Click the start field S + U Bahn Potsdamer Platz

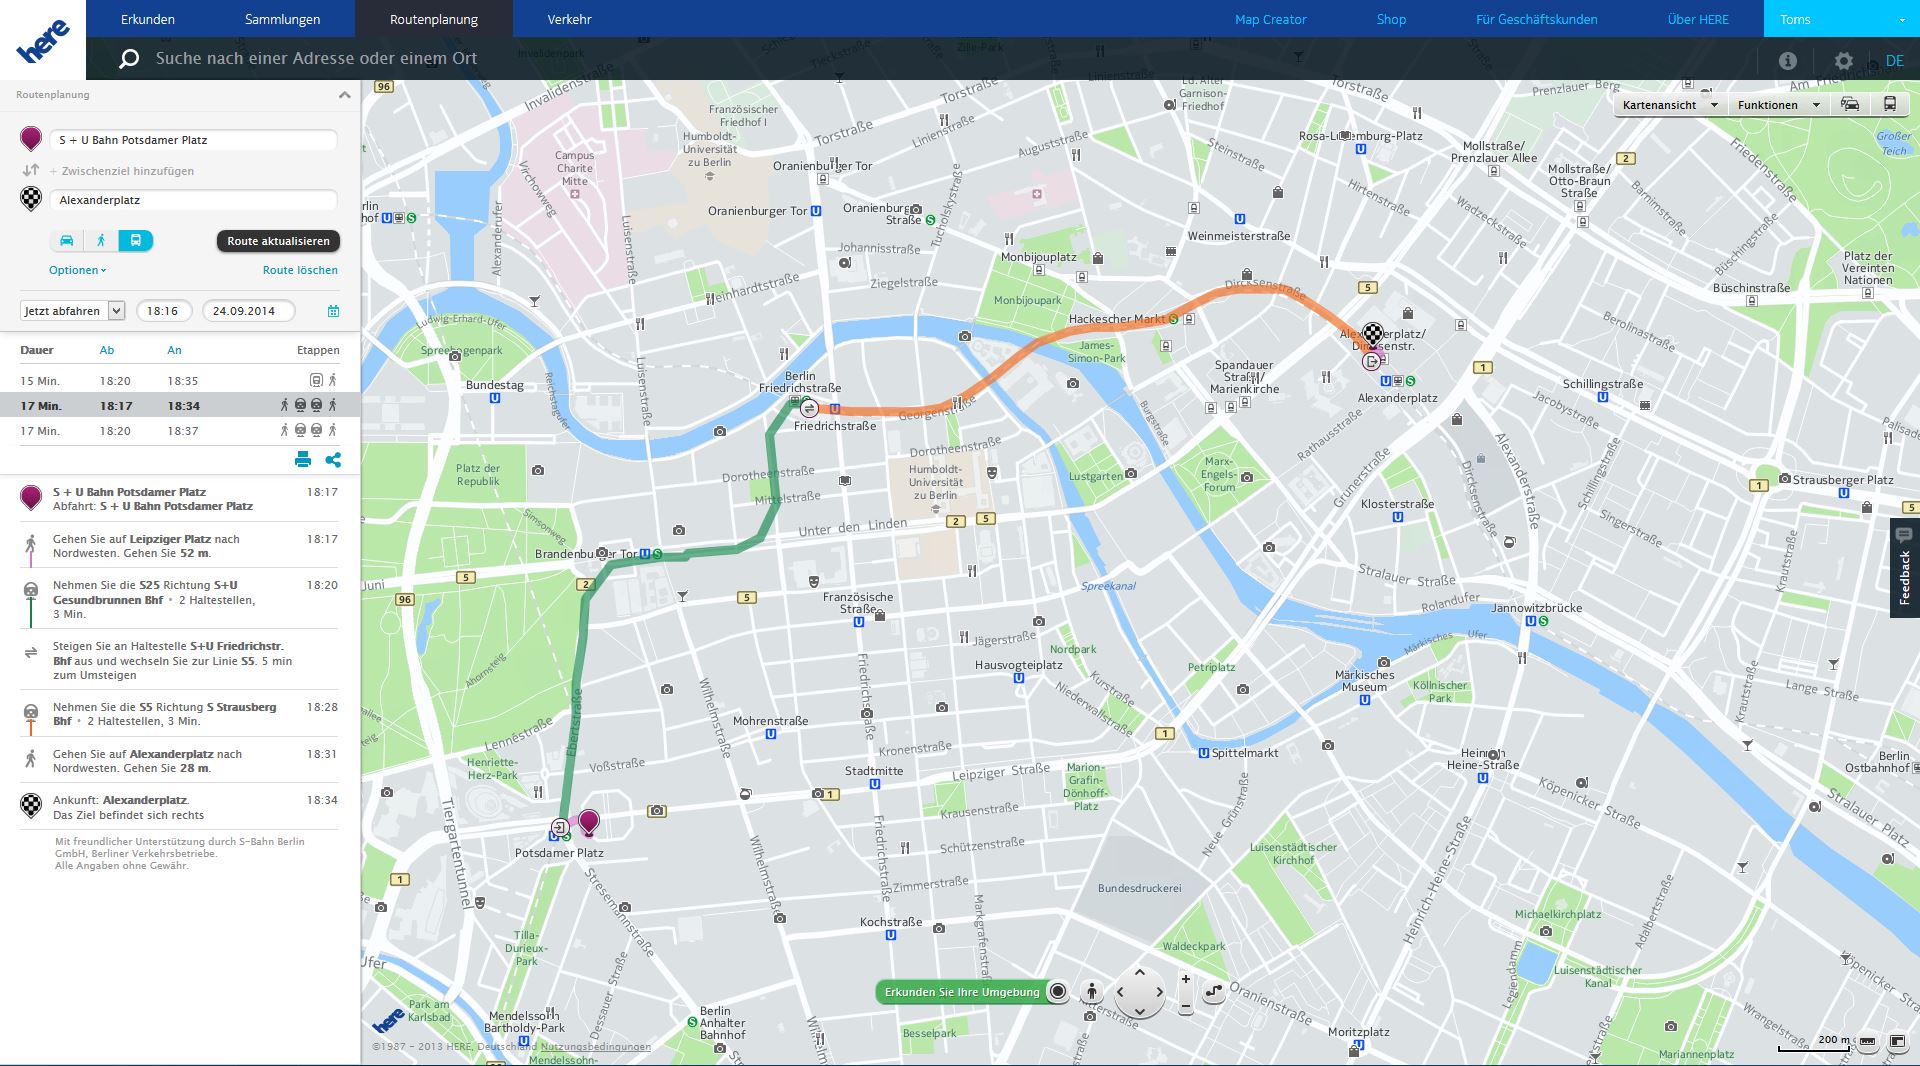[x=193, y=140]
